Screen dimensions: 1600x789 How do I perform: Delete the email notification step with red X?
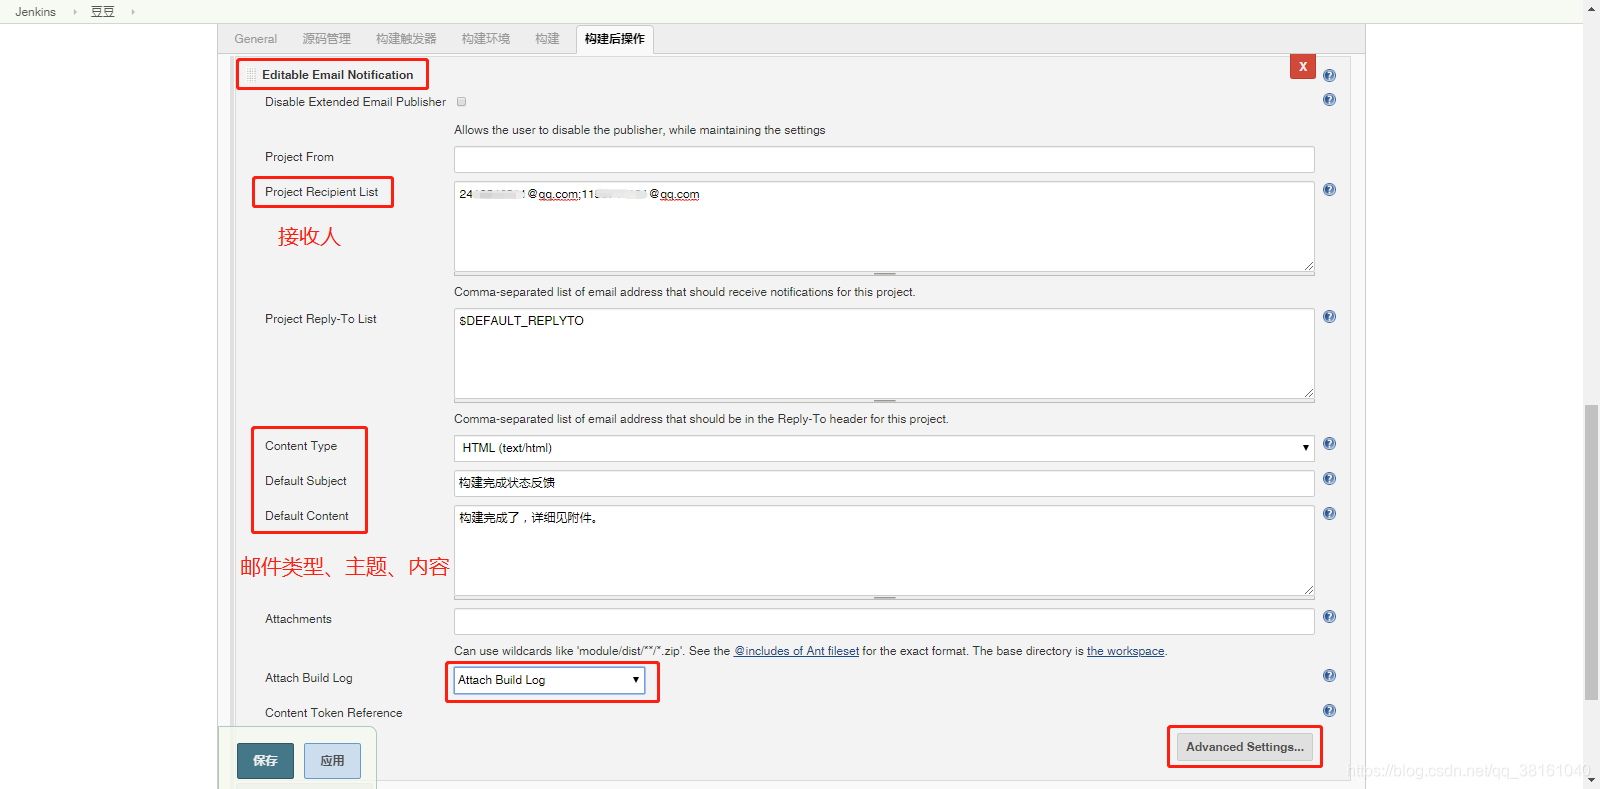[x=1303, y=67]
